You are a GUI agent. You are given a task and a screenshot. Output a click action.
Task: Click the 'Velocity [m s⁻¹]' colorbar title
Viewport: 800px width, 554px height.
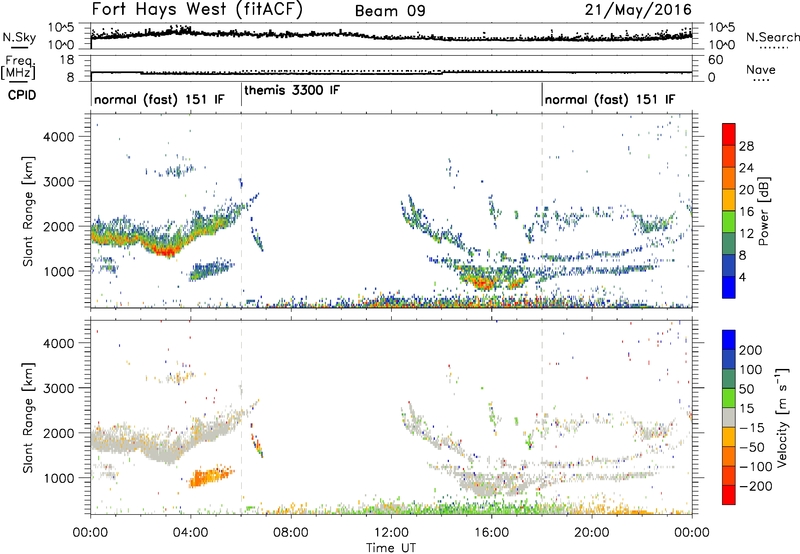pyautogui.click(x=782, y=417)
